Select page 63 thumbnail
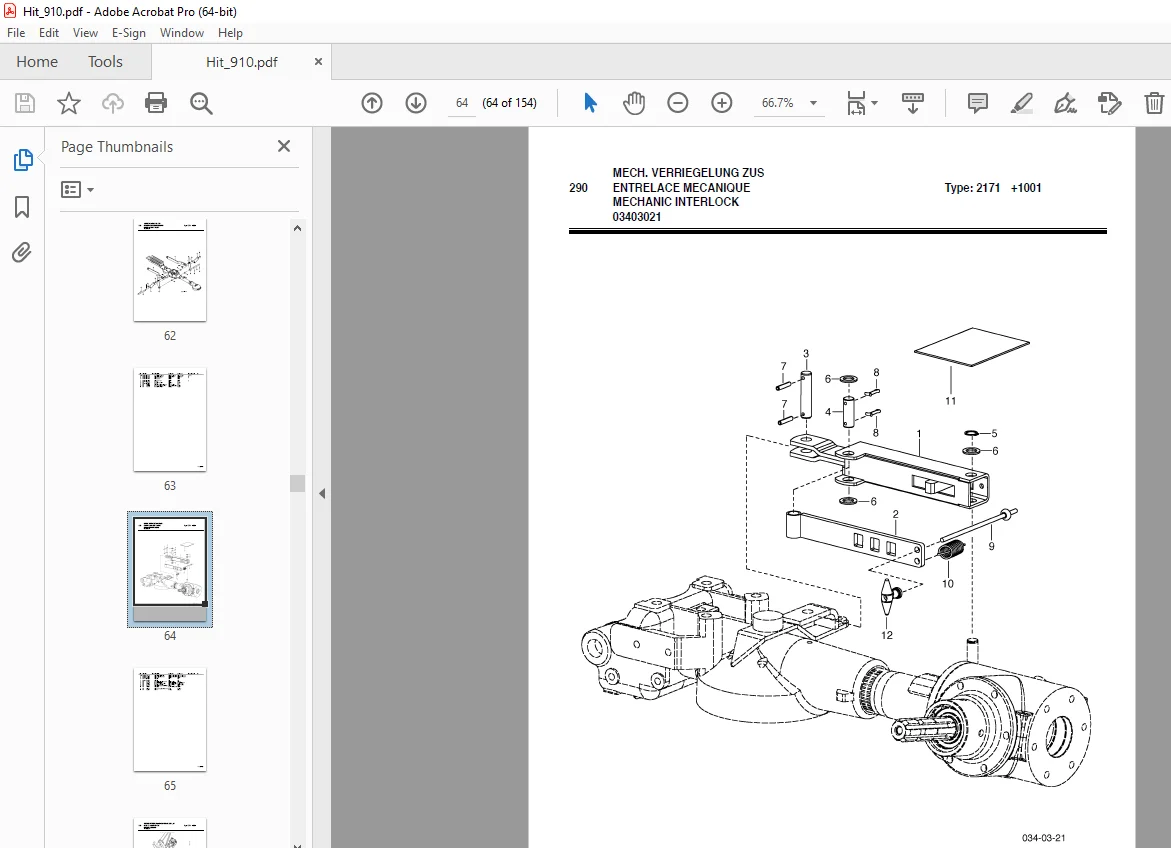 pyautogui.click(x=170, y=420)
